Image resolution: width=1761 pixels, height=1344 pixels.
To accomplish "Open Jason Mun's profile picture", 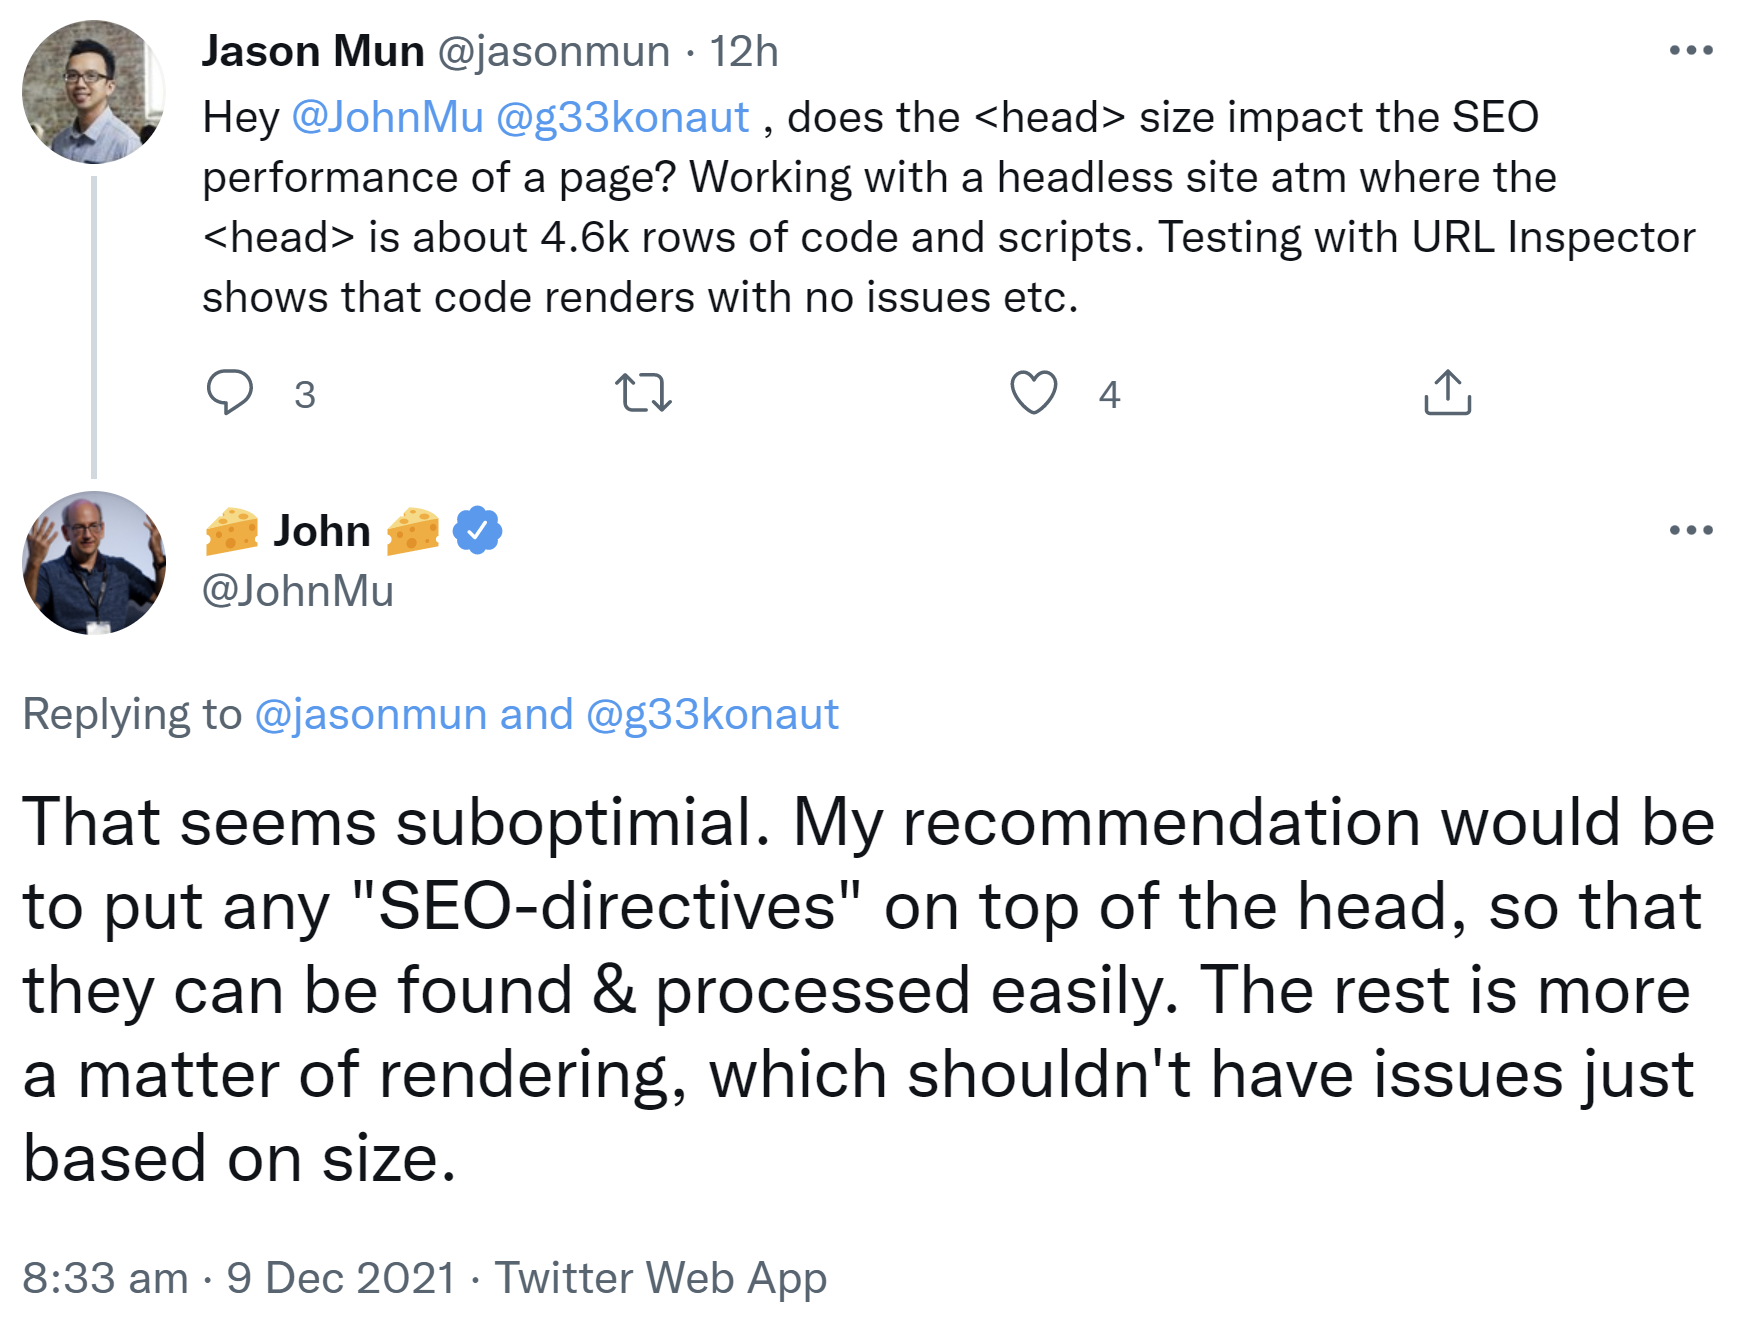I will coord(92,90).
